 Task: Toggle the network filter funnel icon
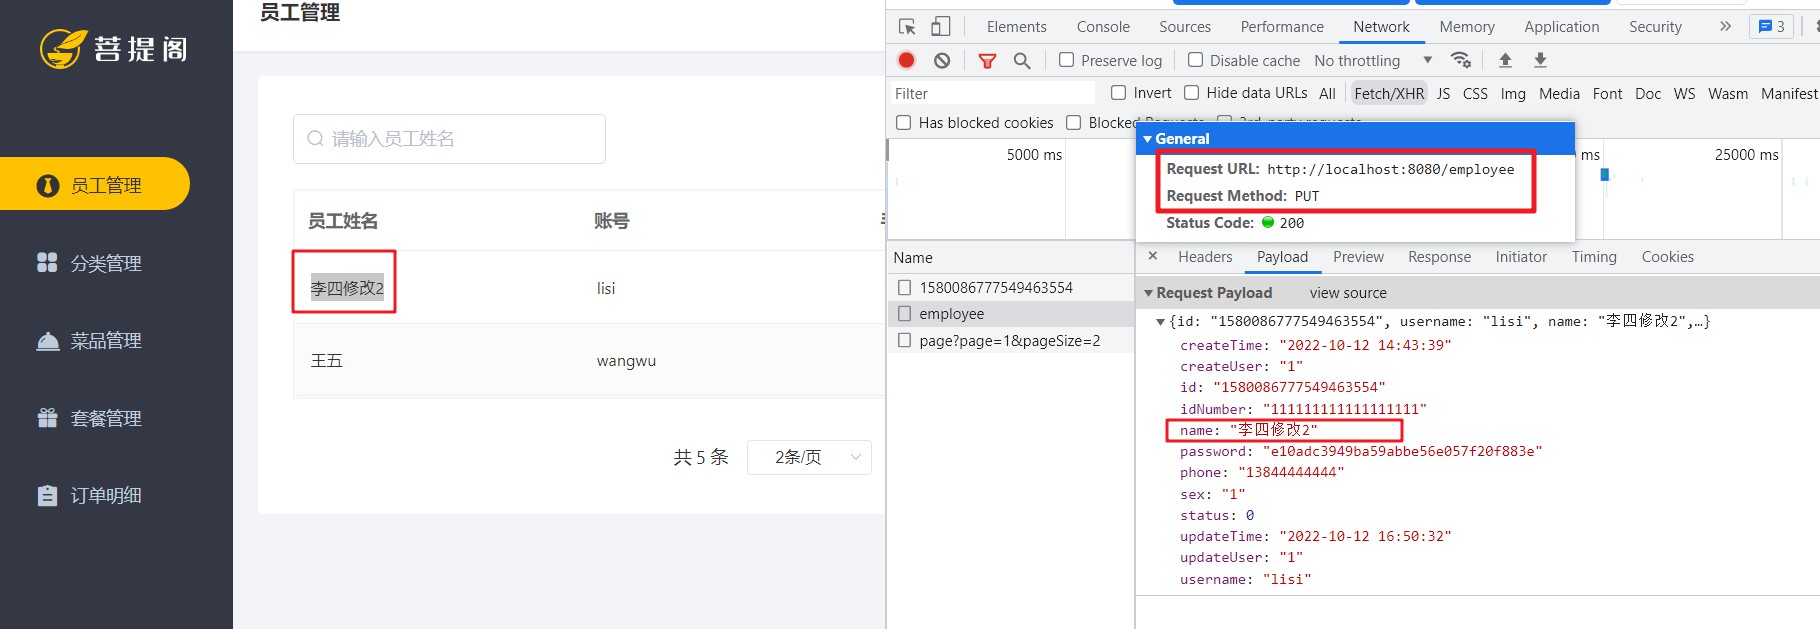point(987,61)
